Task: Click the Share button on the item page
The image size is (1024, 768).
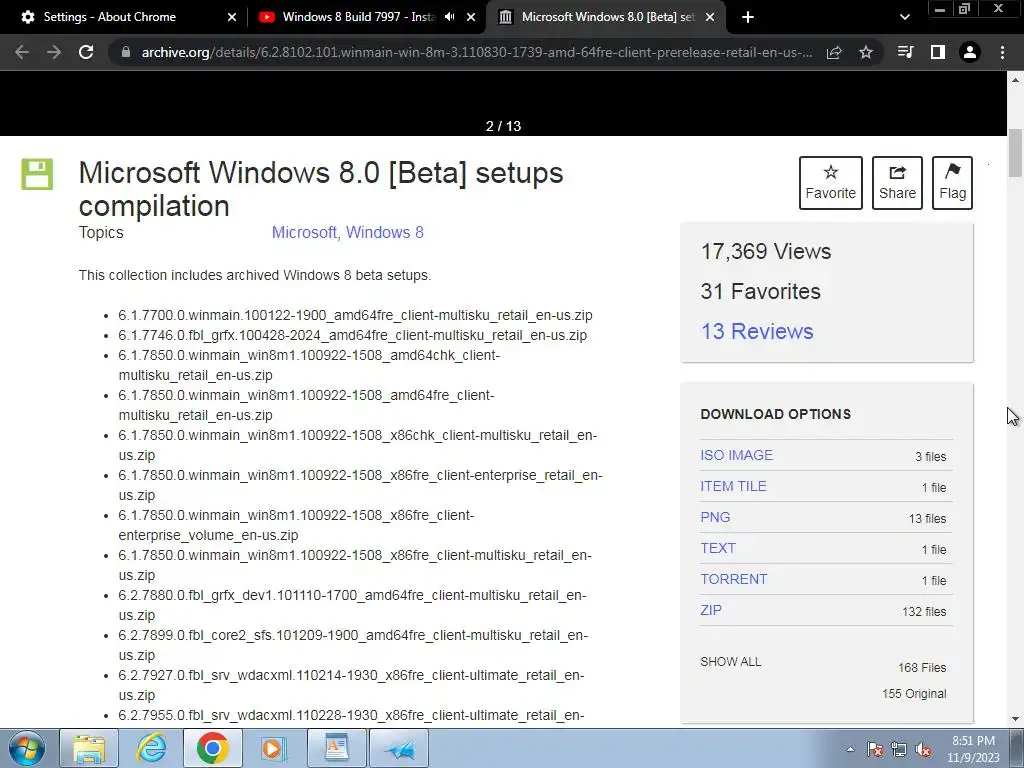Action: pyautogui.click(x=897, y=183)
